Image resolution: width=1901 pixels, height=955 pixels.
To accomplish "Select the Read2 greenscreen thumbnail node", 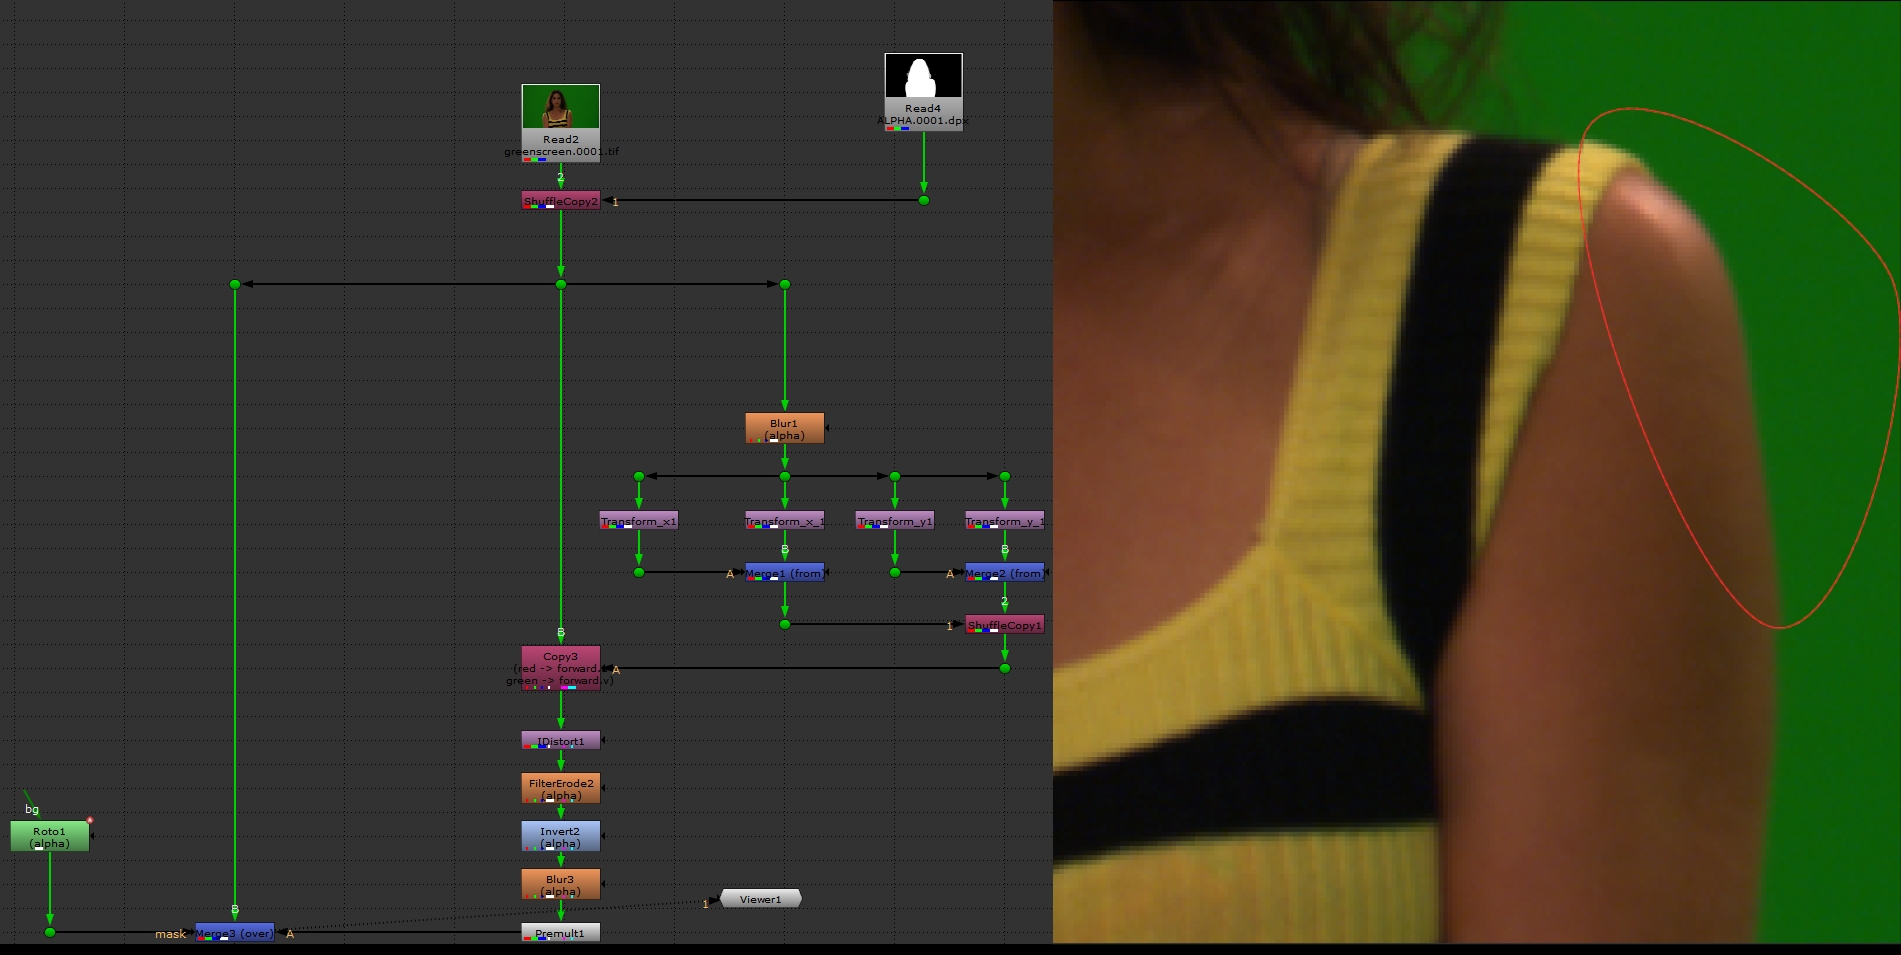I will 560,107.
